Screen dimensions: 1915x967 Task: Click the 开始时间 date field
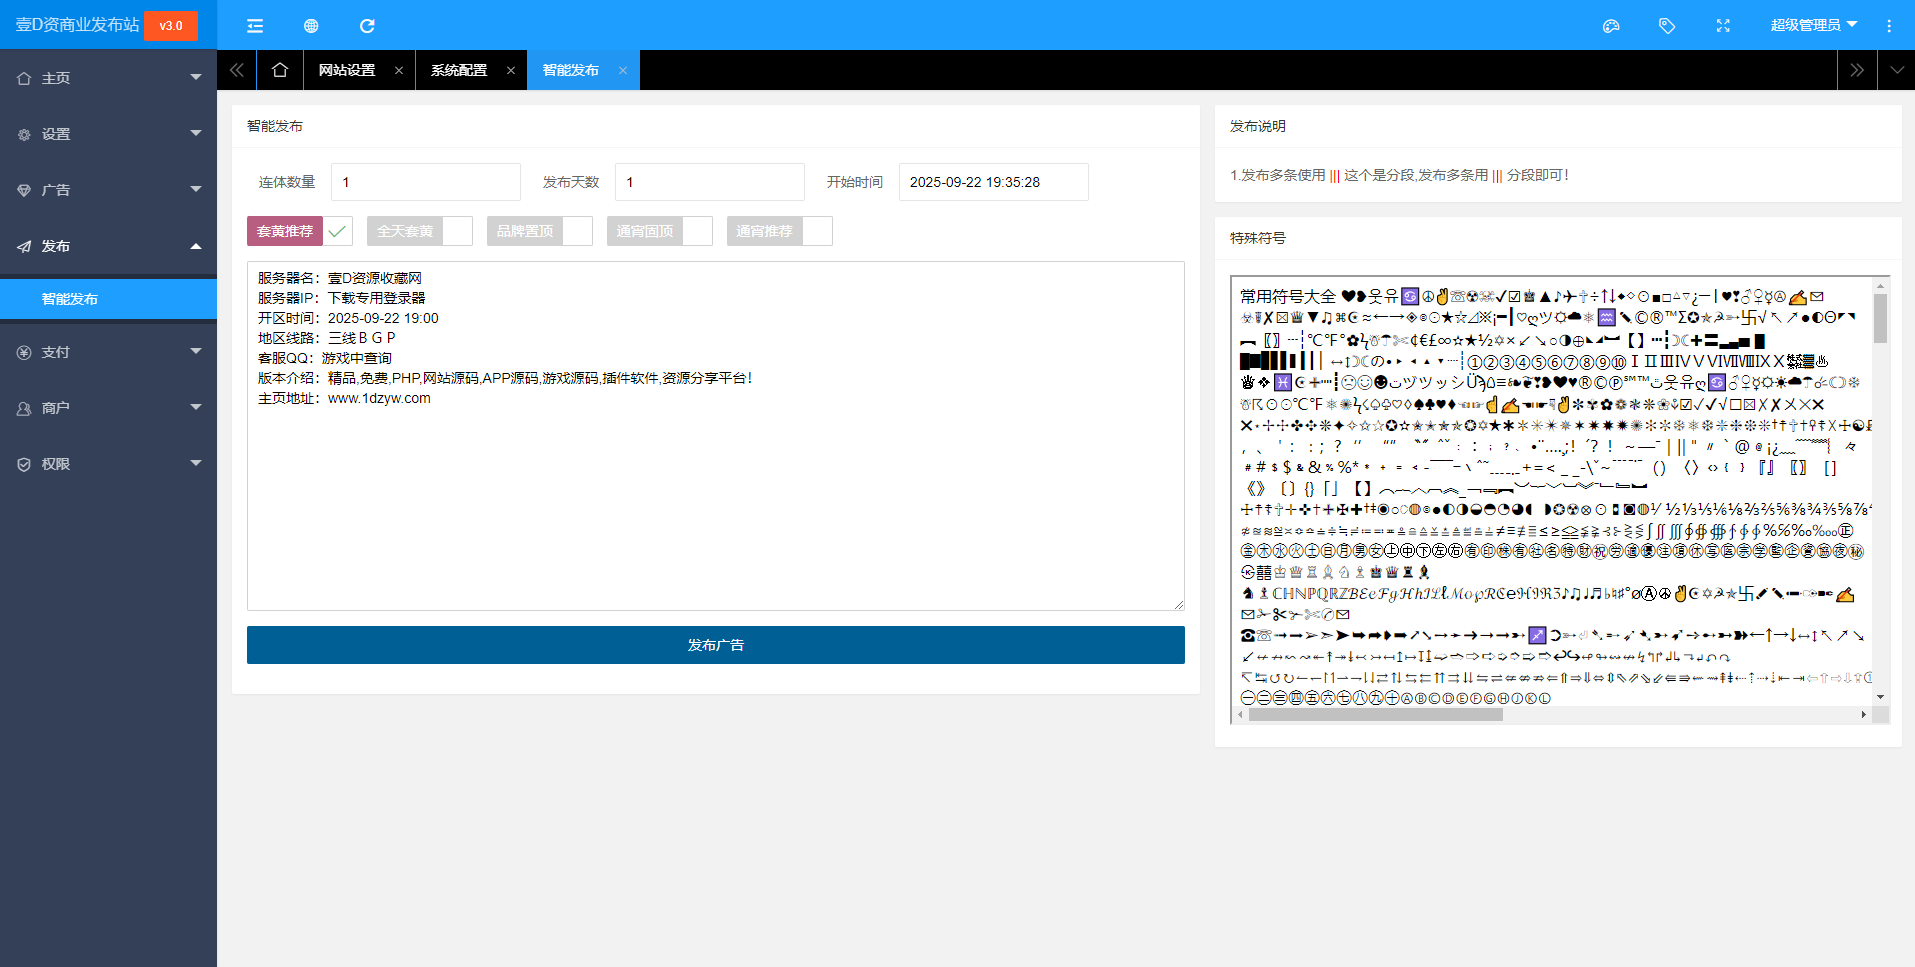993,181
